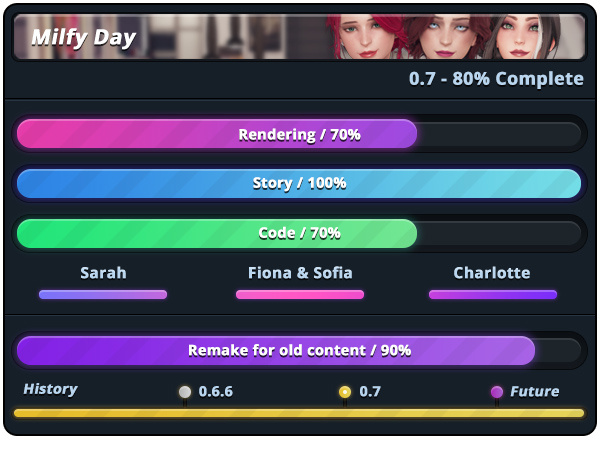This screenshot has width=600, height=449.
Task: Click the pink Fiona & Sofia bar
Action: [x=300, y=294]
